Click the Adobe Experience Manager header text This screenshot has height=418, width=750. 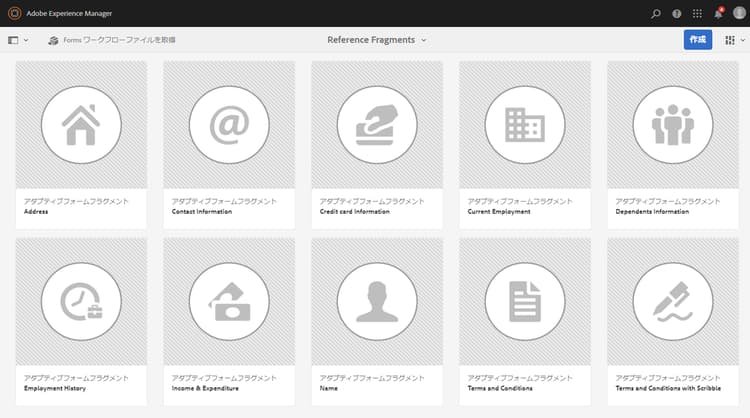[69, 13]
